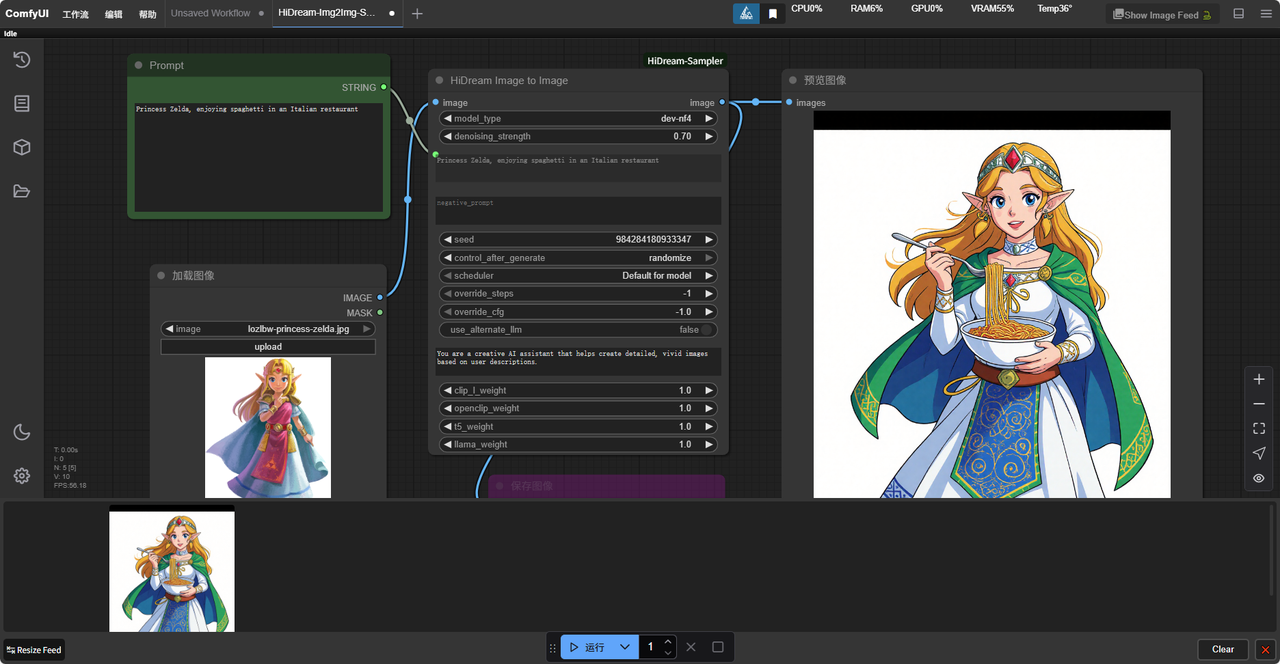Open the model_type combo box

(579, 118)
